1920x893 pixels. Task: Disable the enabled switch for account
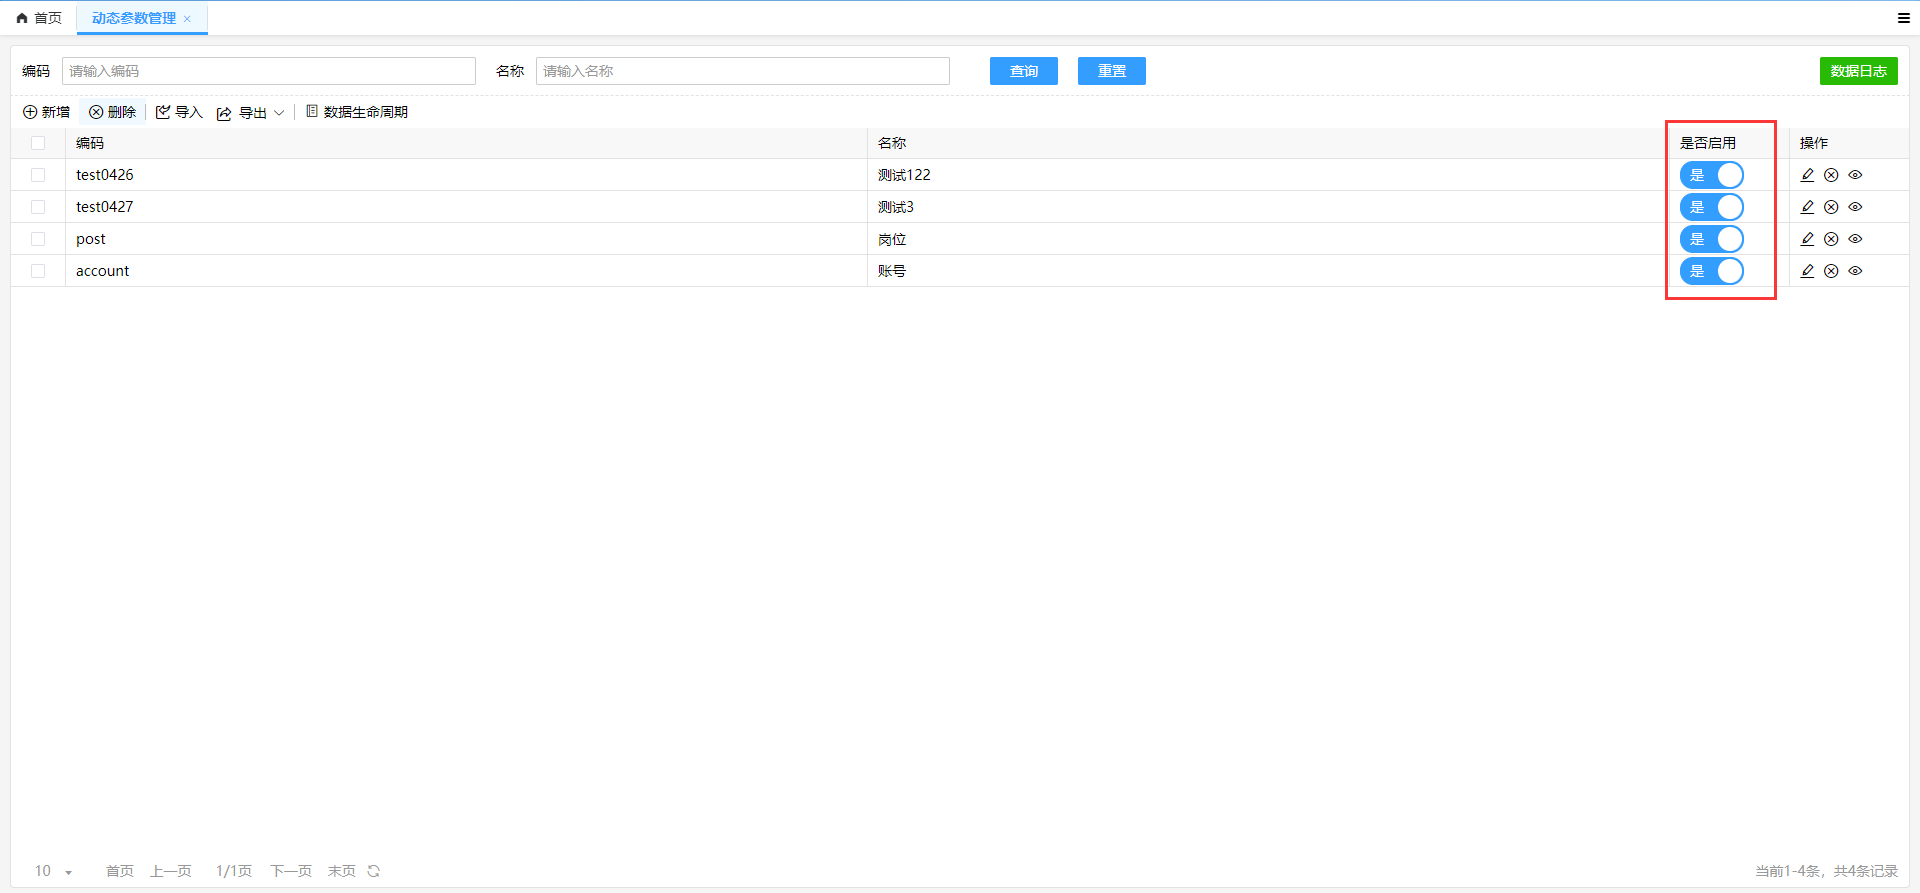(1711, 271)
